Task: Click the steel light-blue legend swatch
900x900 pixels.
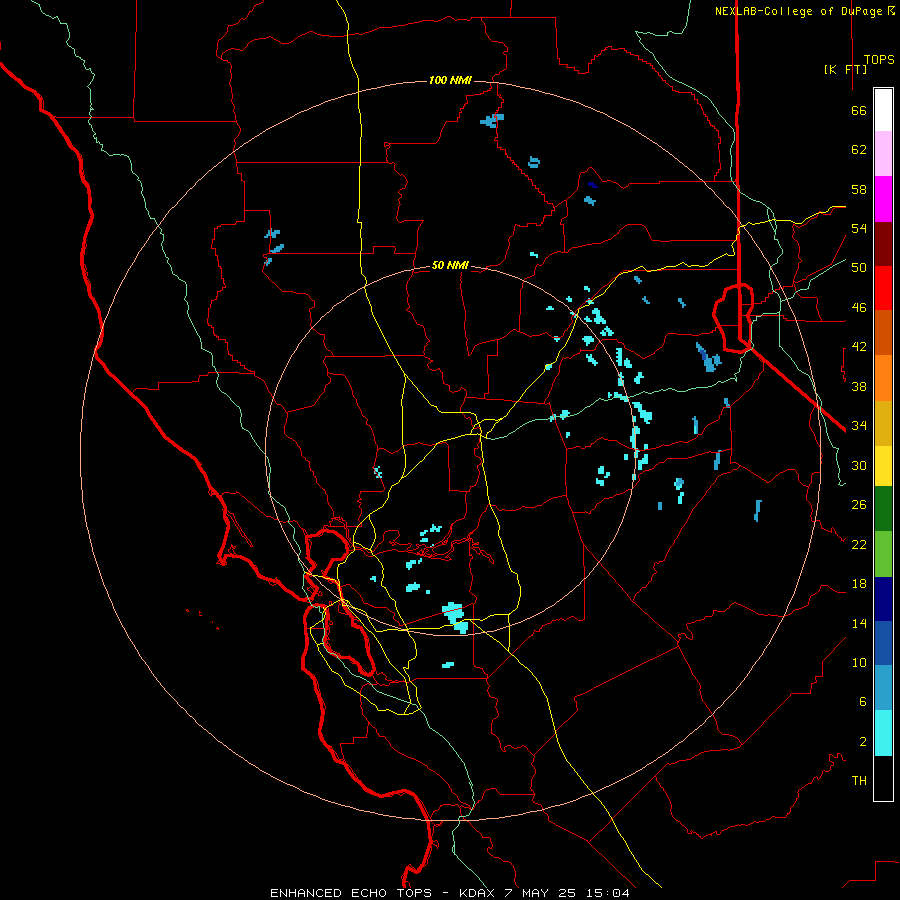Action: pyautogui.click(x=883, y=688)
